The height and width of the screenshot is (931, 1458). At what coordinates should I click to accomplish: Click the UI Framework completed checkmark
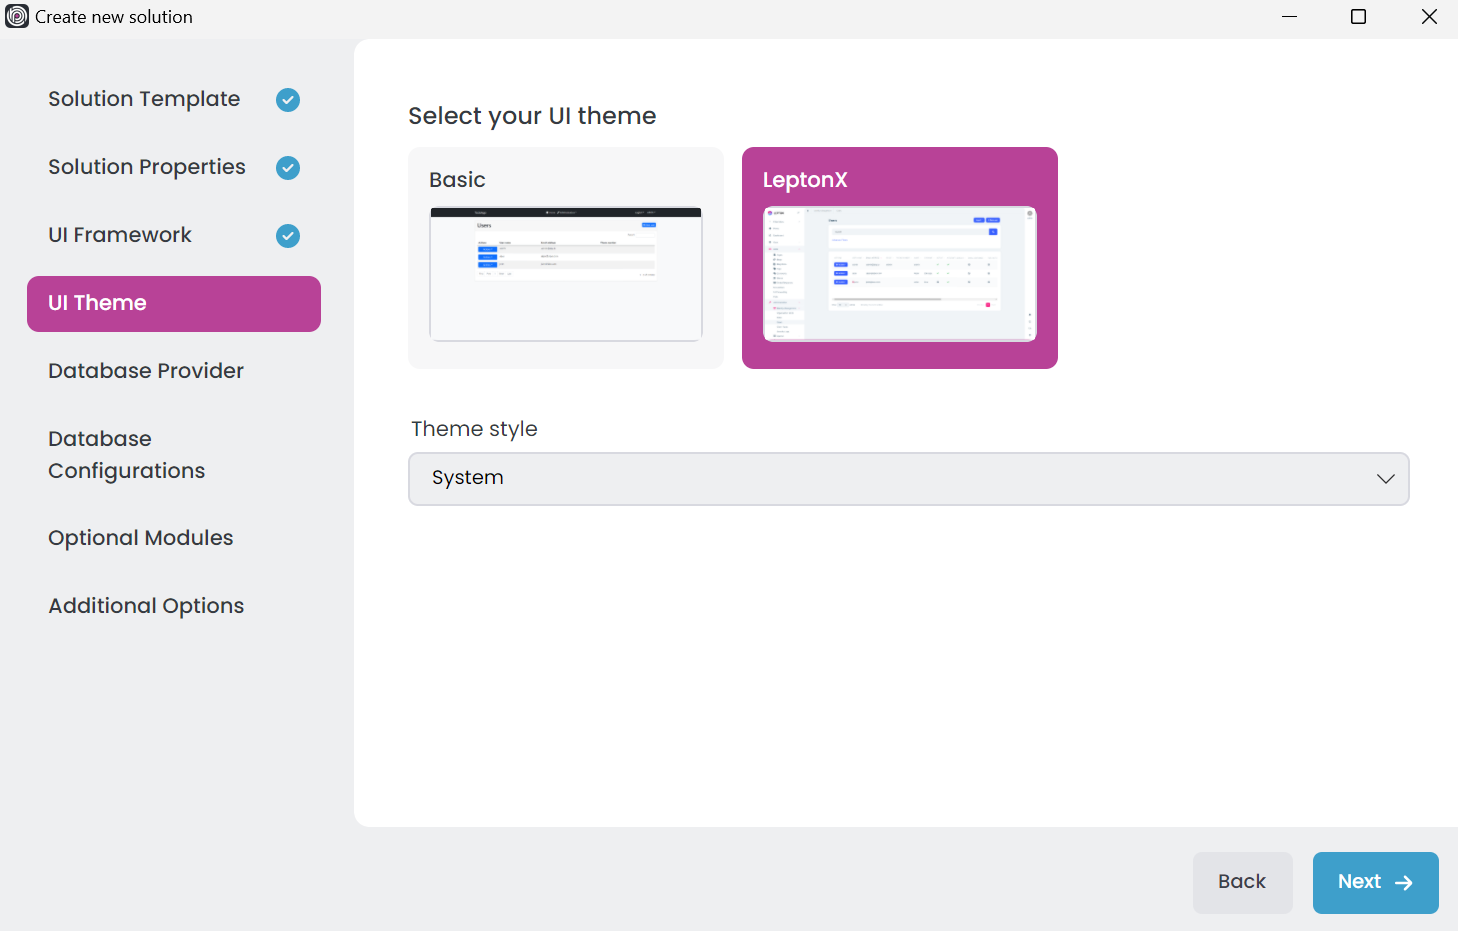[x=288, y=236]
